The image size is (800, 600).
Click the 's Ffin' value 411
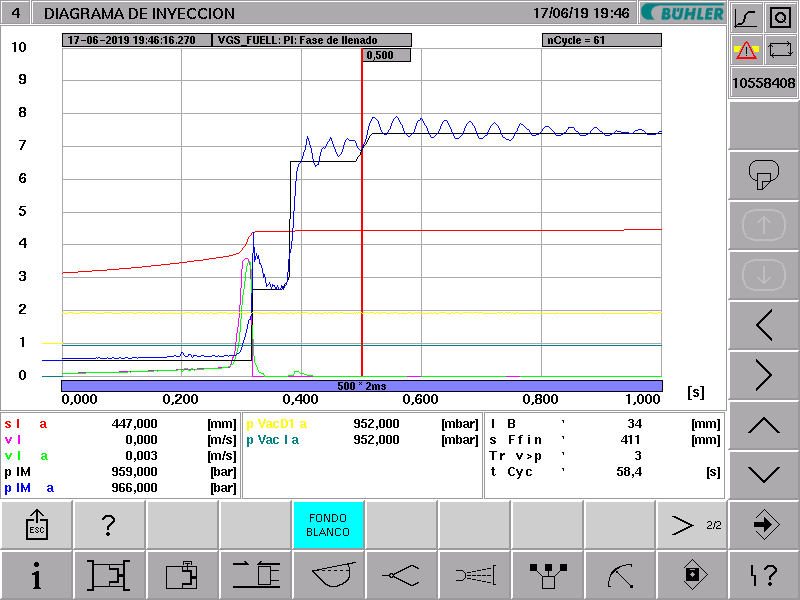(631, 440)
